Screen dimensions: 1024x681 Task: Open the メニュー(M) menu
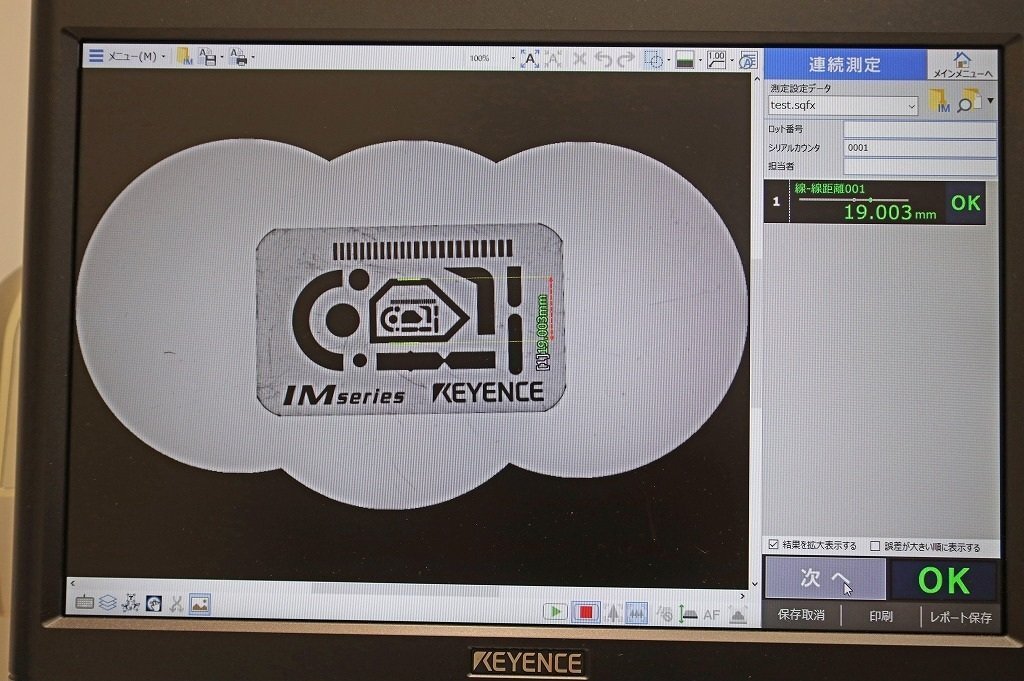pos(127,56)
